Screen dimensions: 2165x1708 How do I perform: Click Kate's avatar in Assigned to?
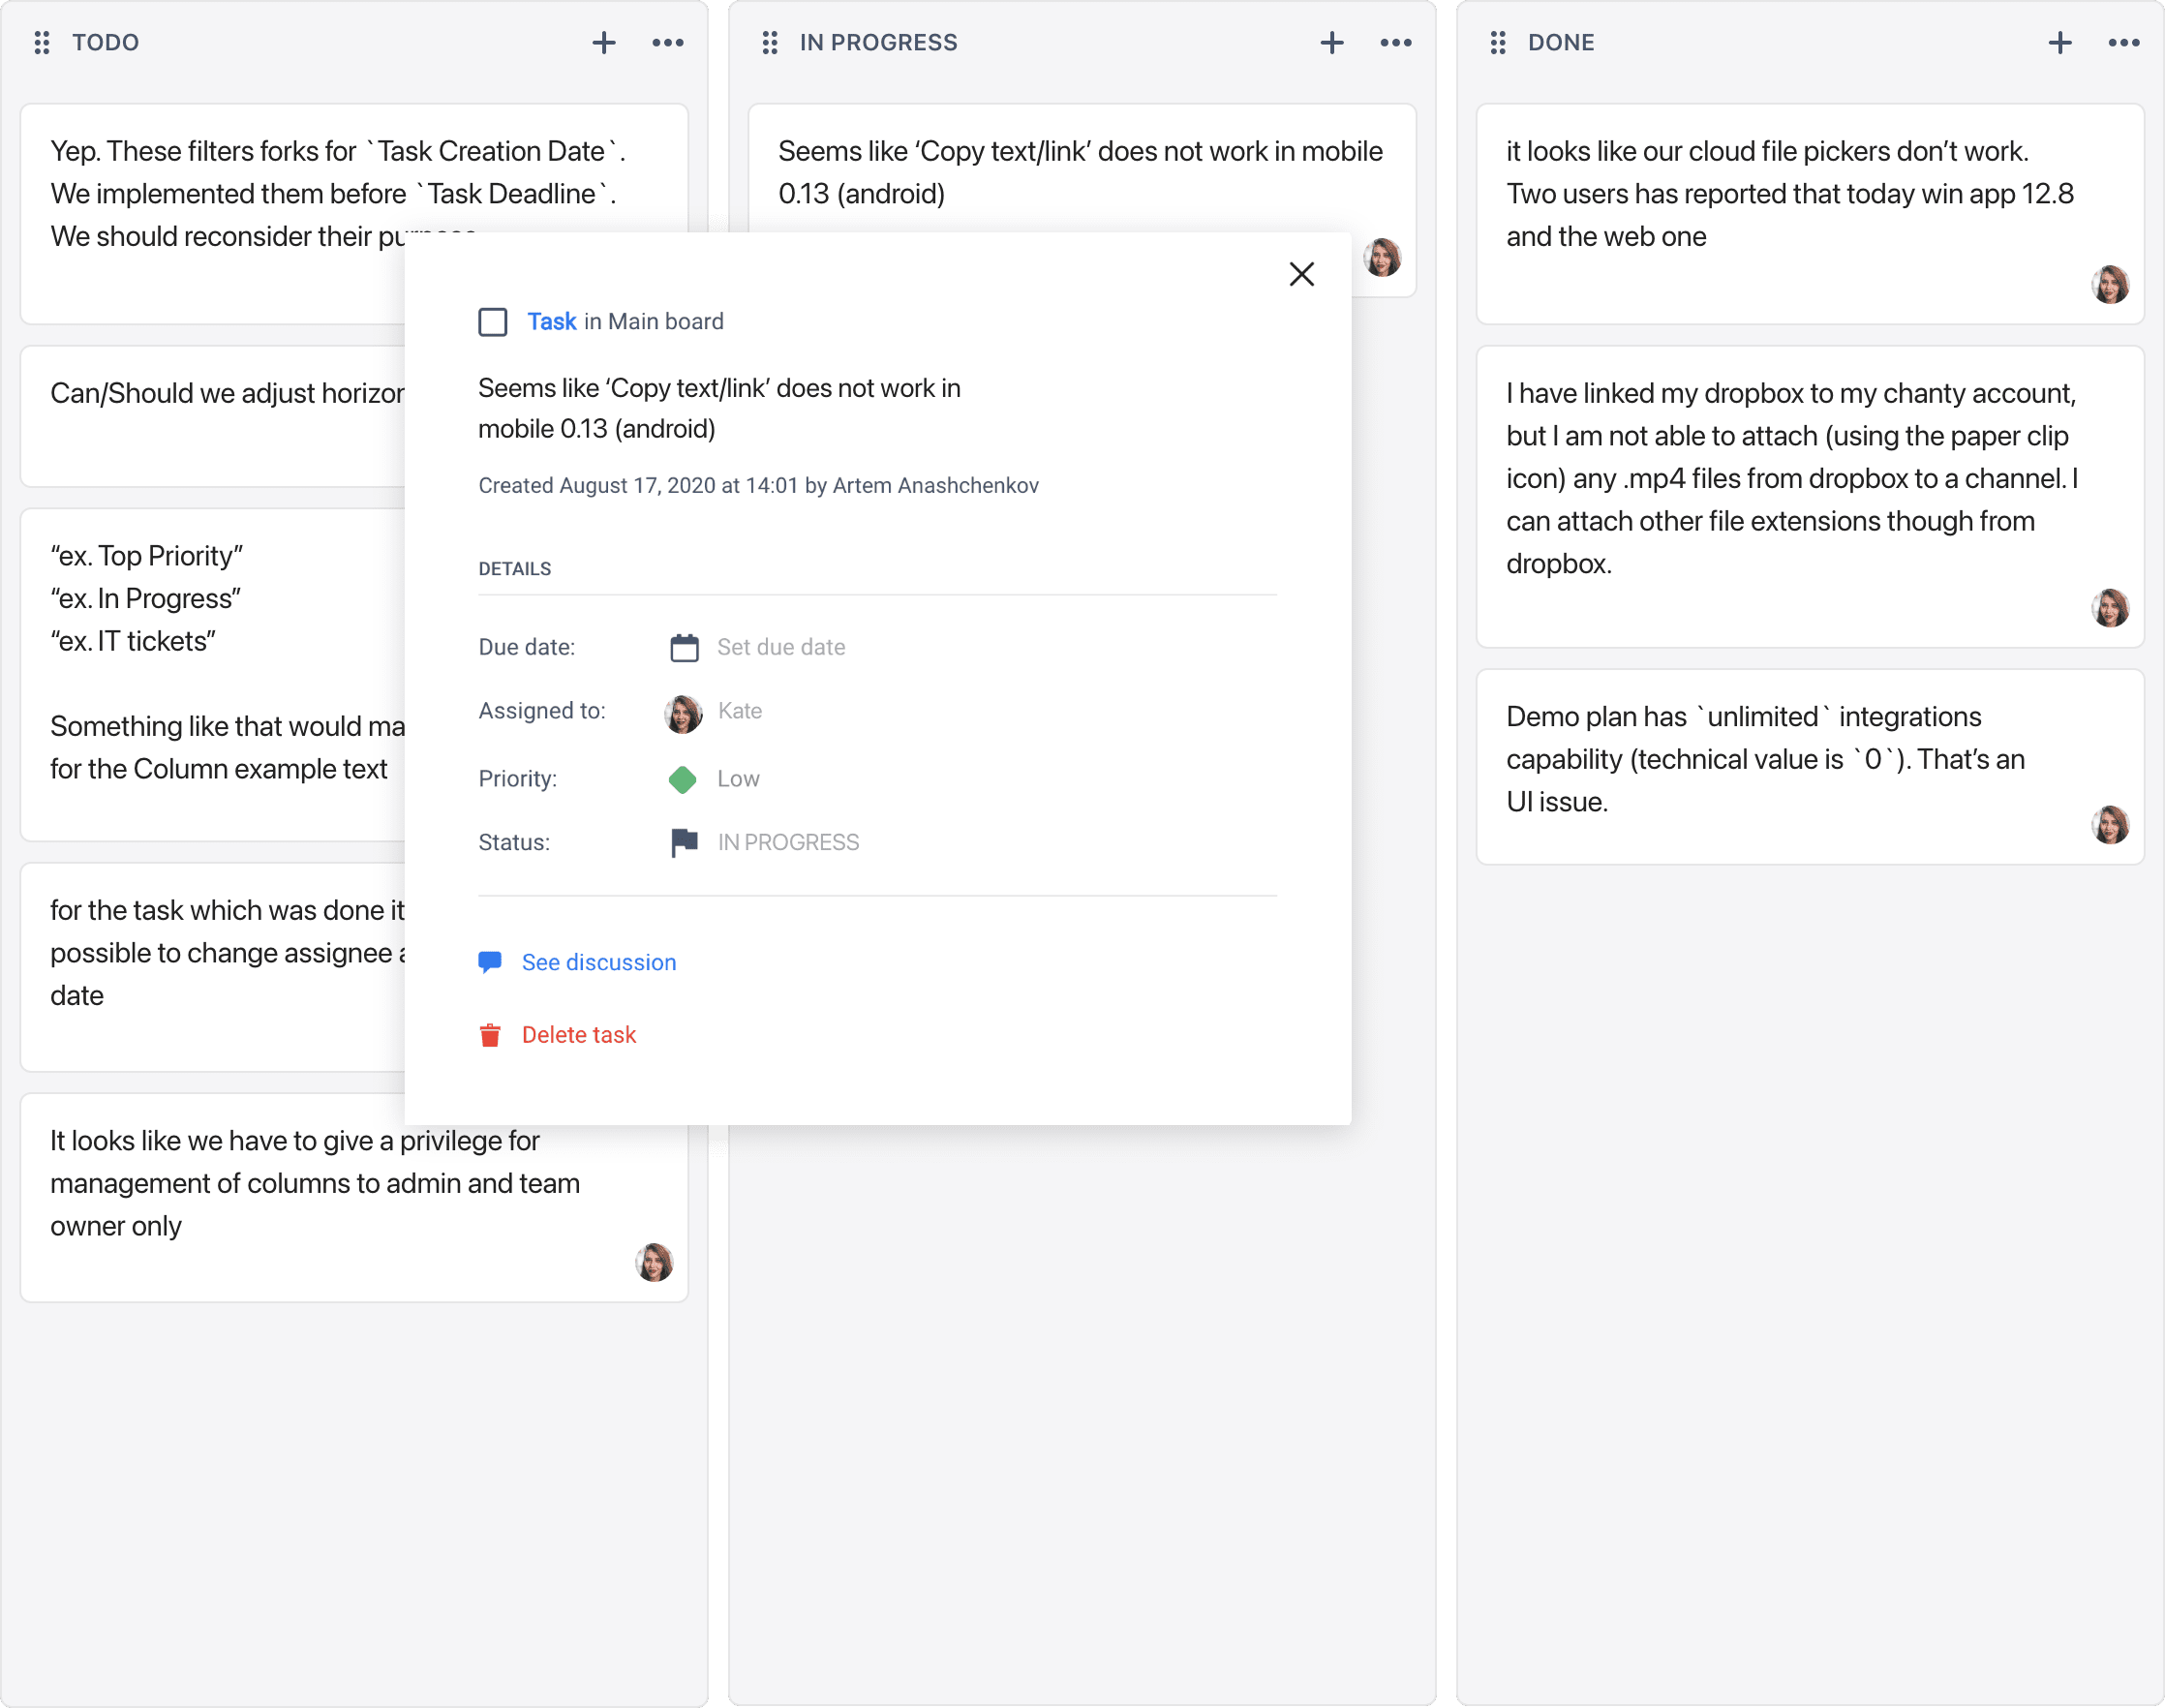(x=683, y=713)
